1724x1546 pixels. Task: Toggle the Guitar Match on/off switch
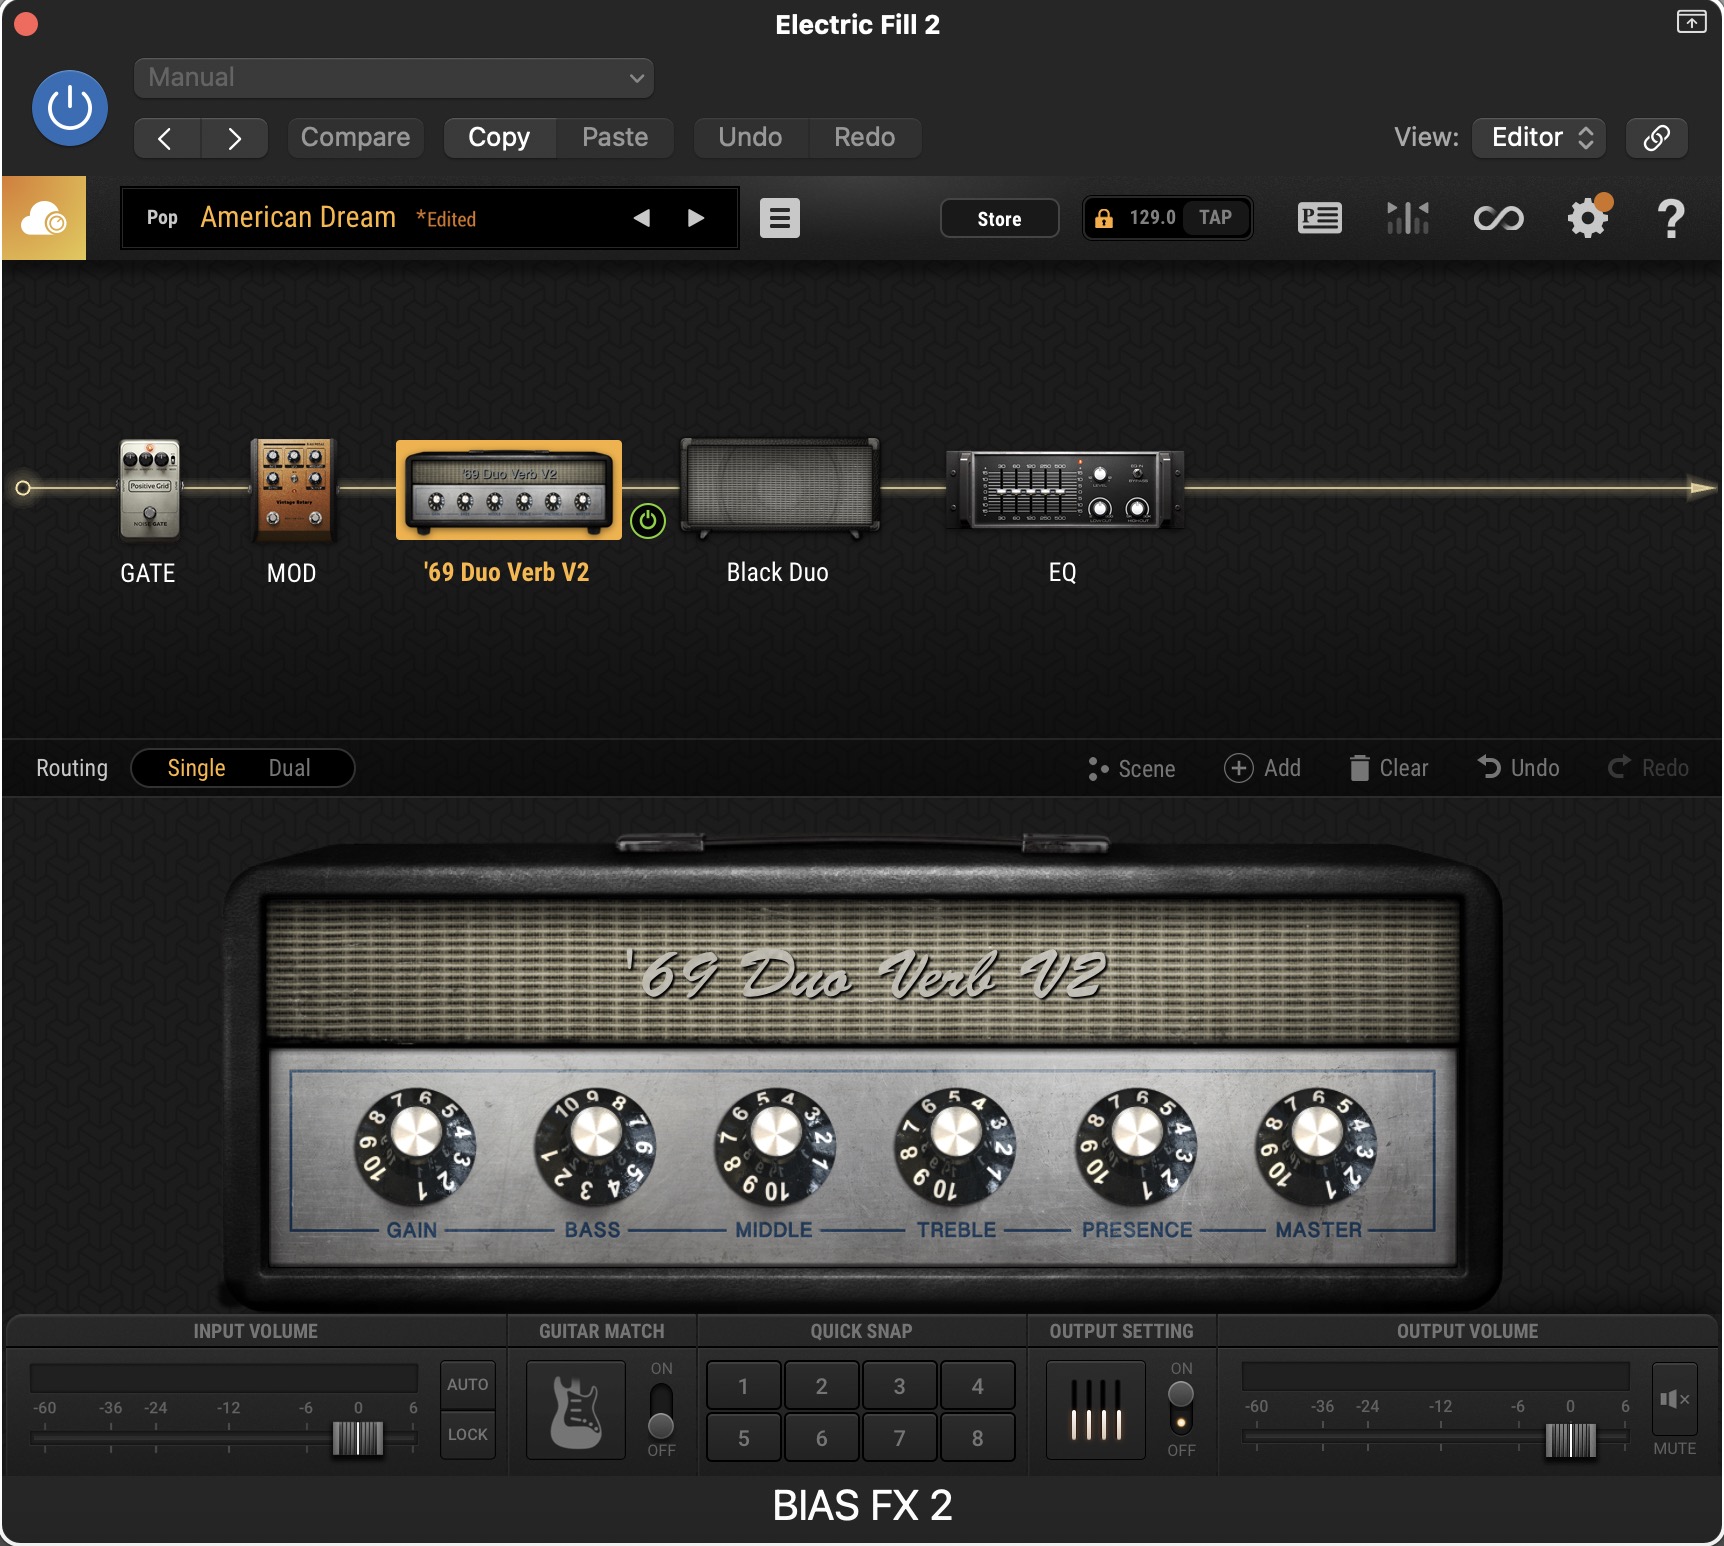coord(661,1410)
